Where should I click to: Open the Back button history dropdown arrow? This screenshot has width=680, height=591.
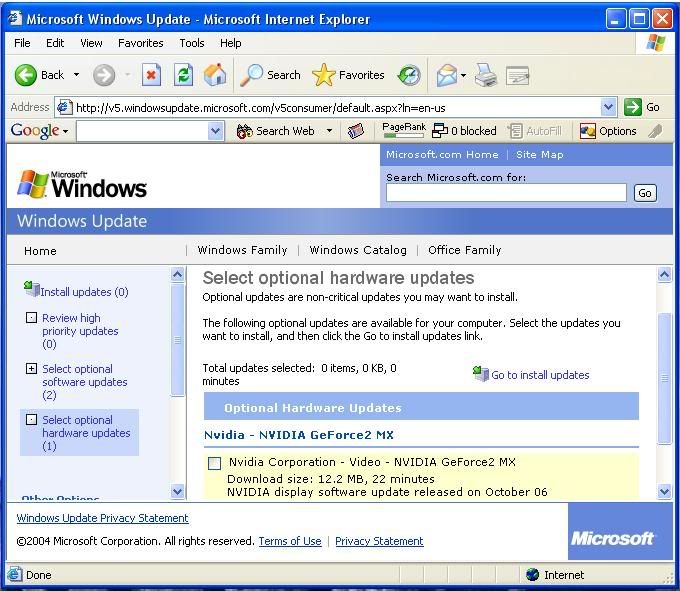coord(76,75)
